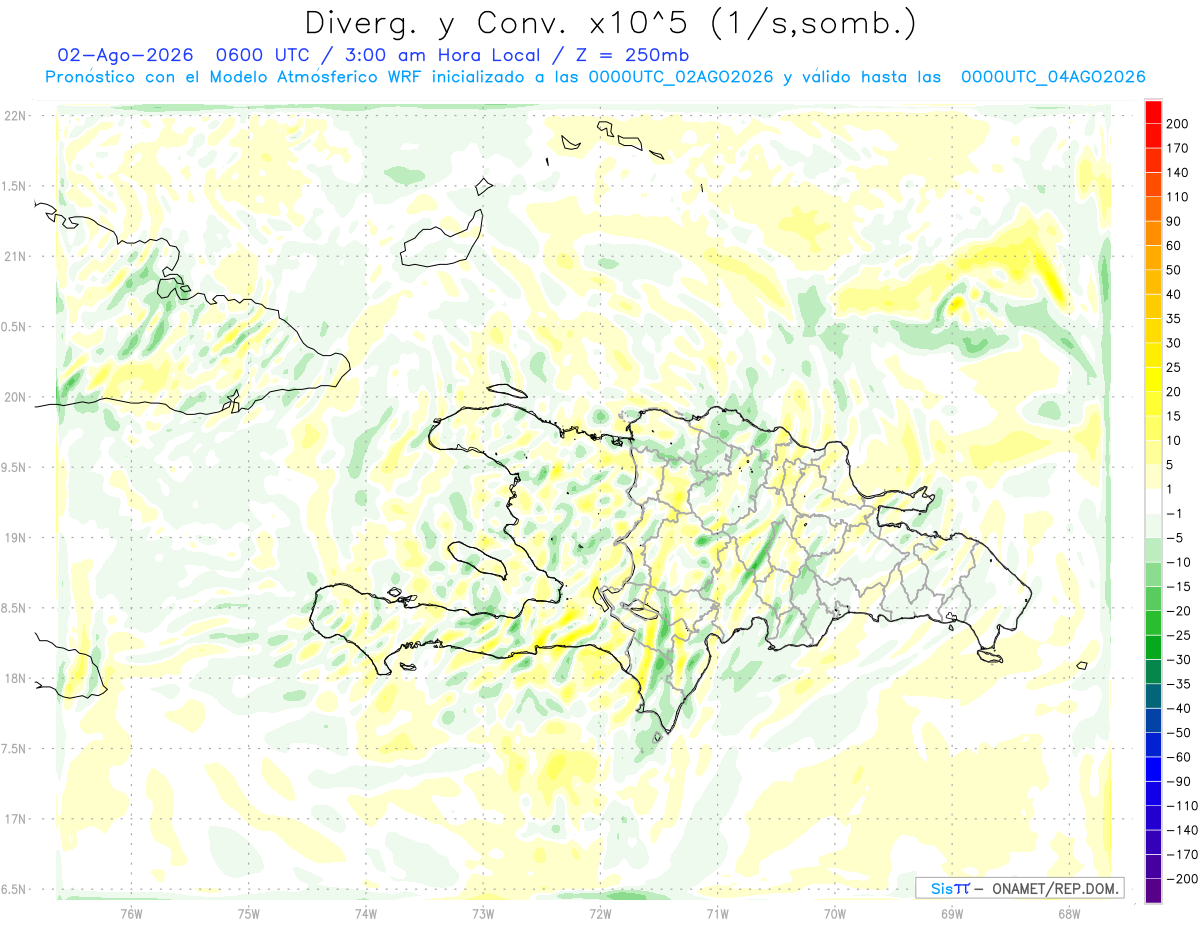Screen dimensions: 1200x927
Task: Click the '20N' latitude label
Action: point(14,397)
